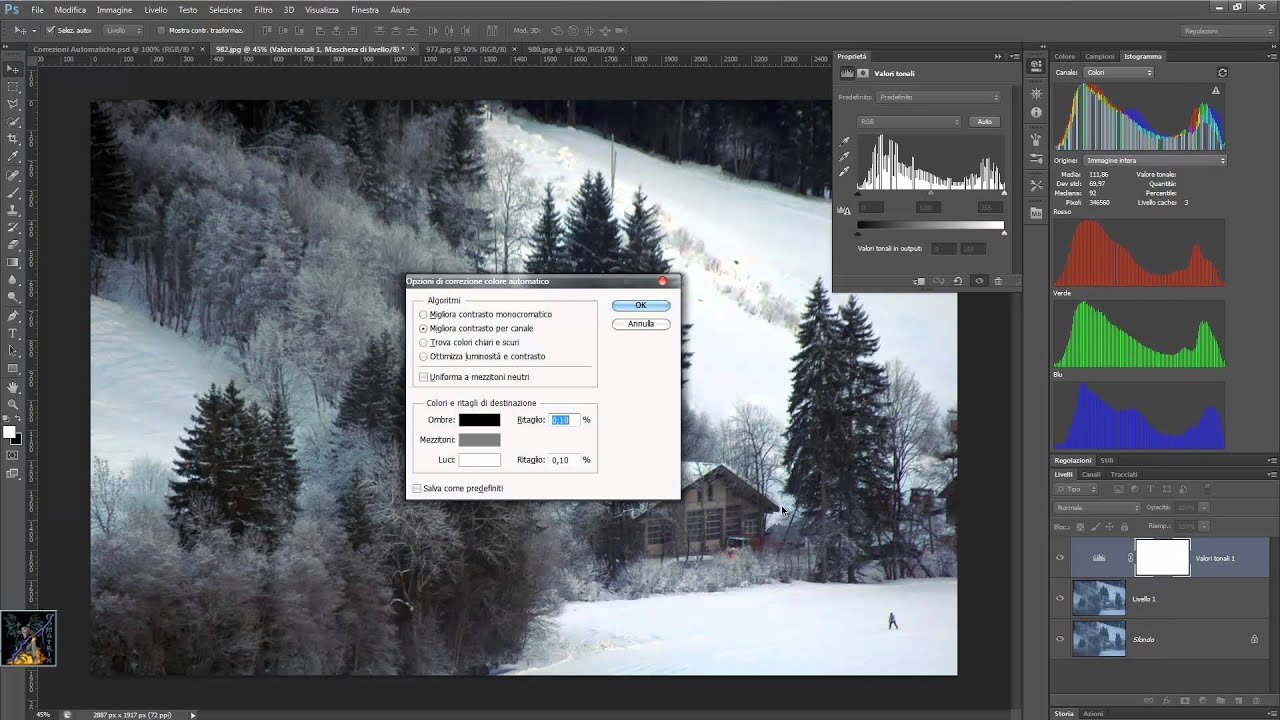
Task: Select the Lasso tool
Action: 13,104
